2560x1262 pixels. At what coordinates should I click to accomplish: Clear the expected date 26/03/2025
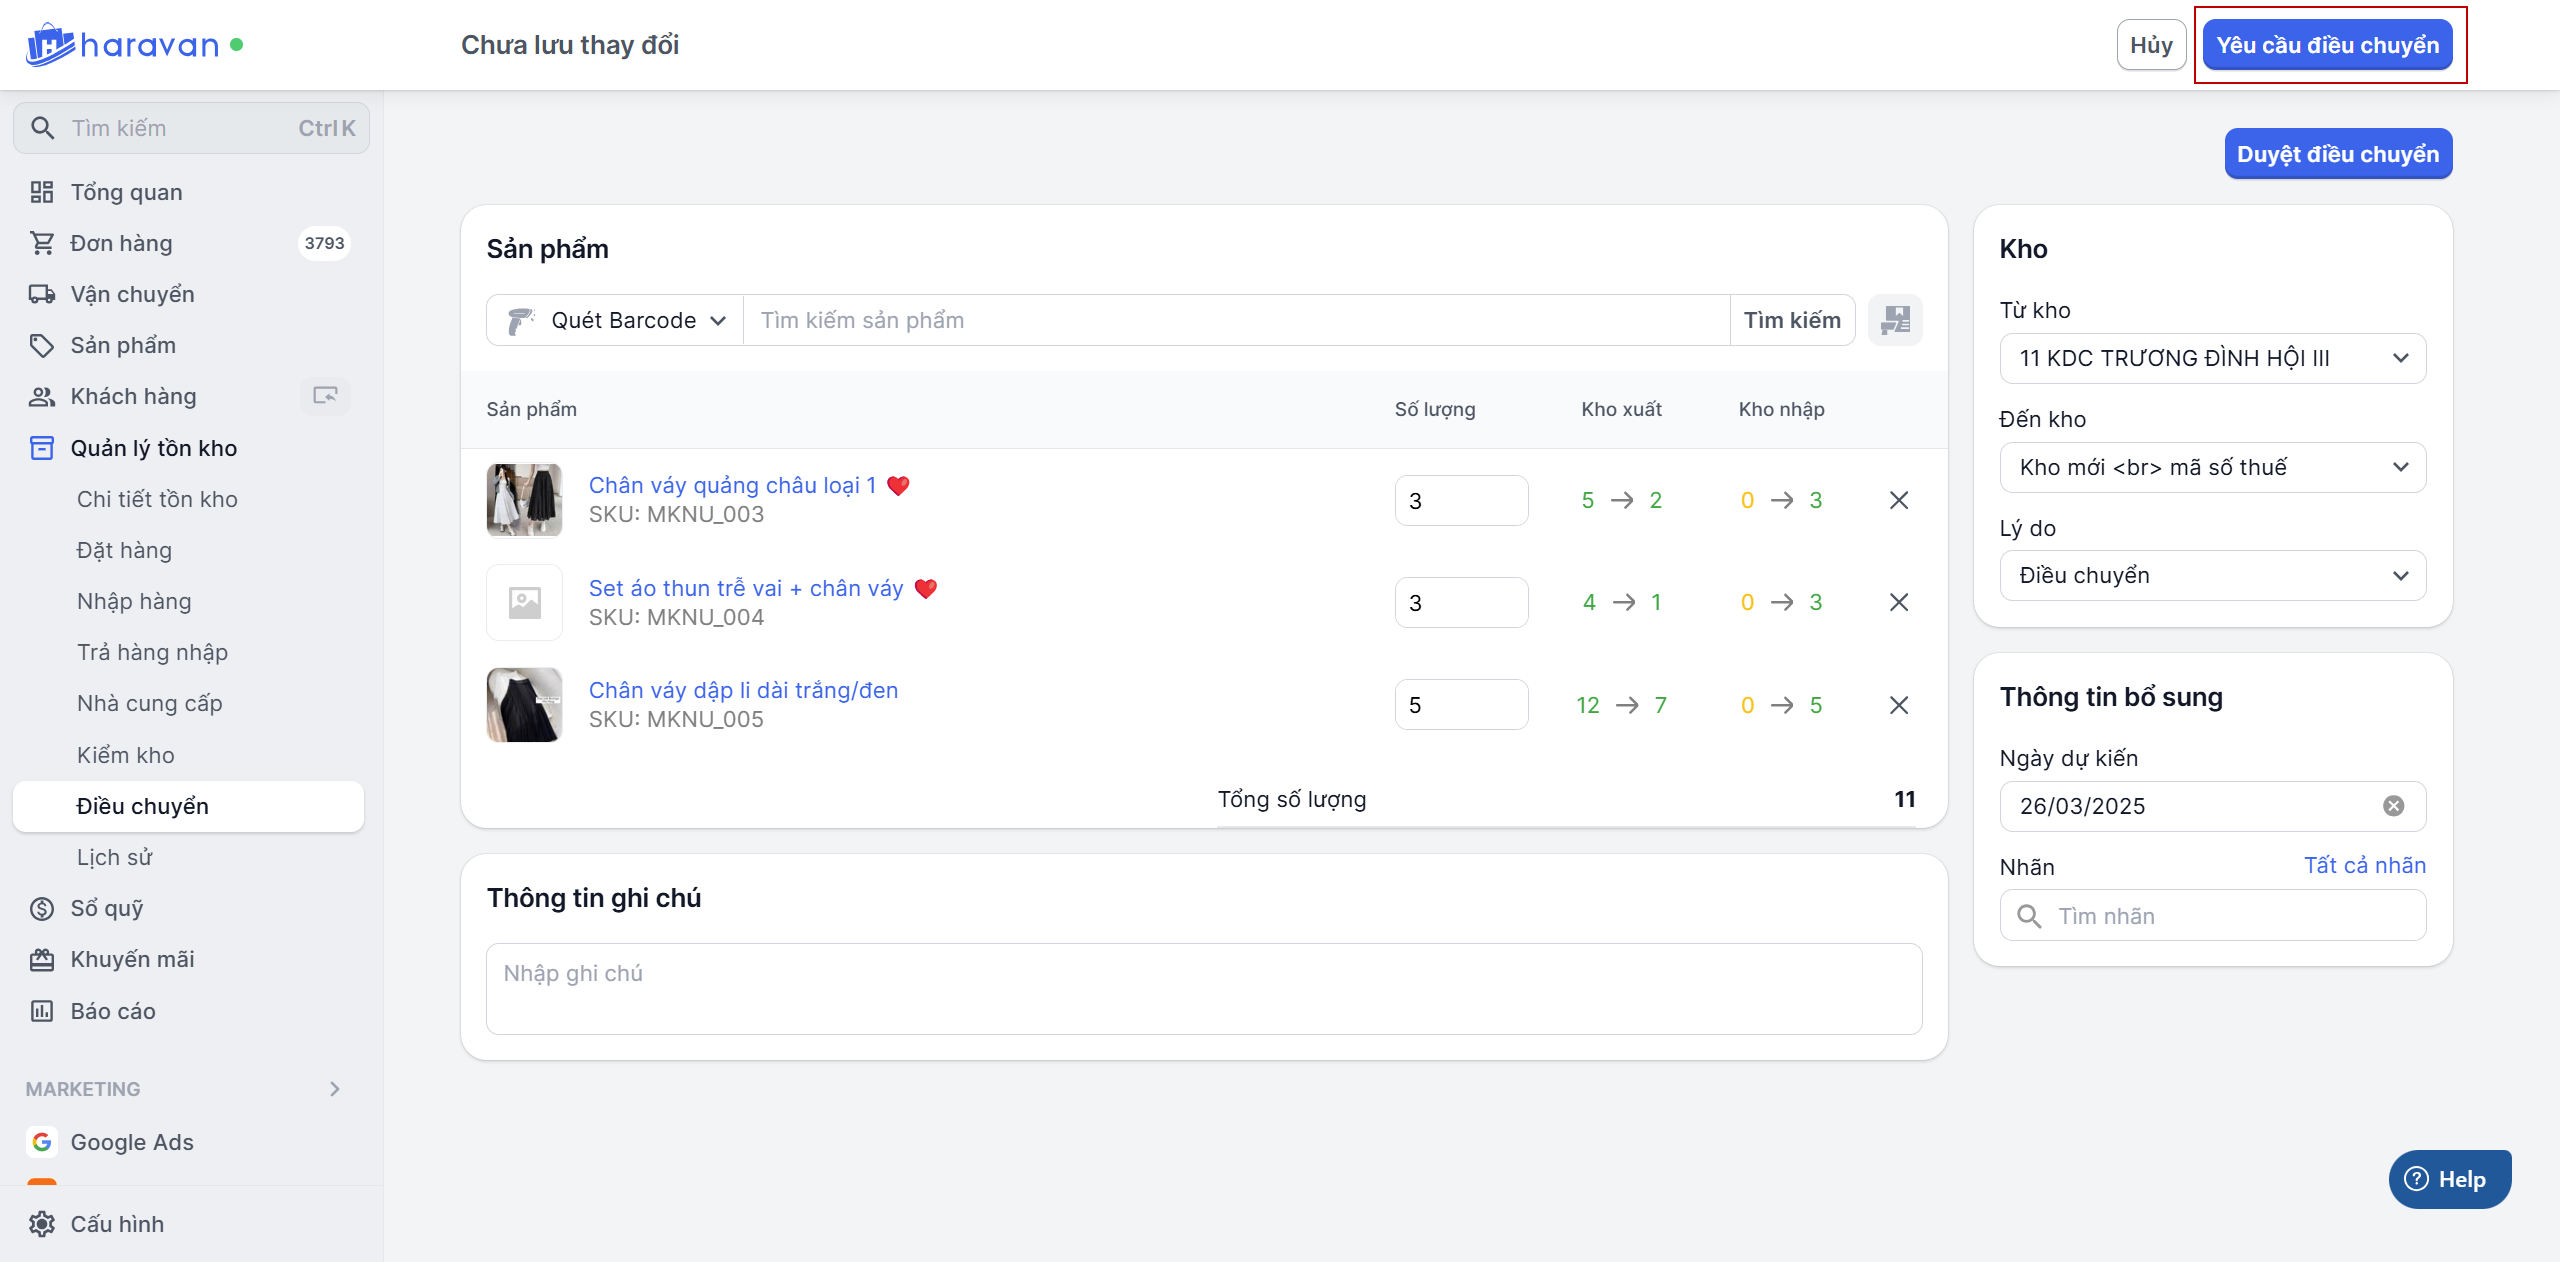pyautogui.click(x=2393, y=806)
